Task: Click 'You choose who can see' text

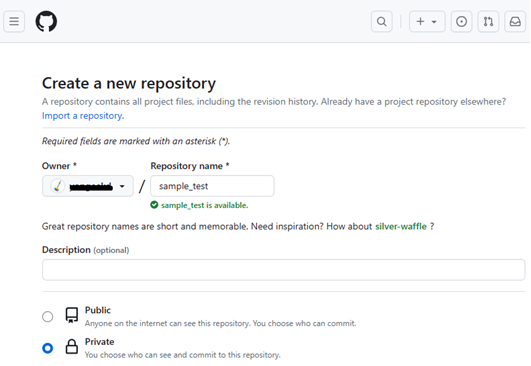Action: pos(183,355)
